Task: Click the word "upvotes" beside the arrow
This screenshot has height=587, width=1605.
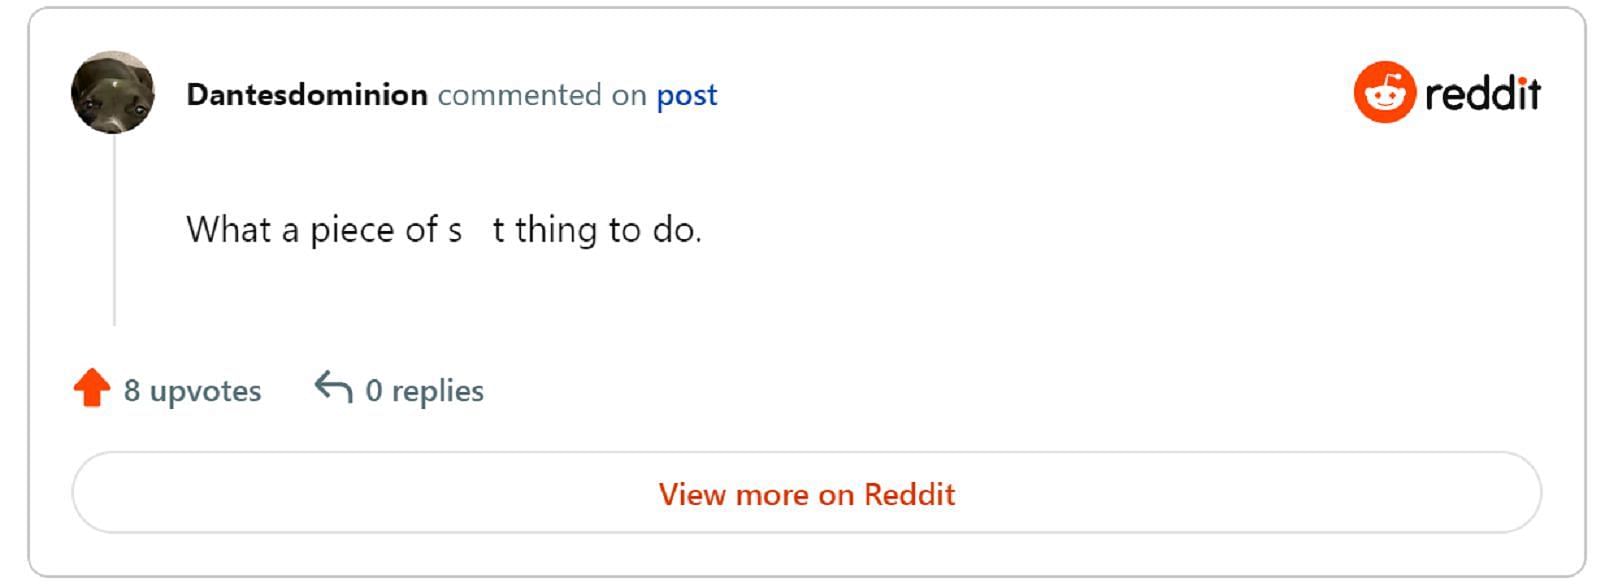Action: tap(205, 392)
